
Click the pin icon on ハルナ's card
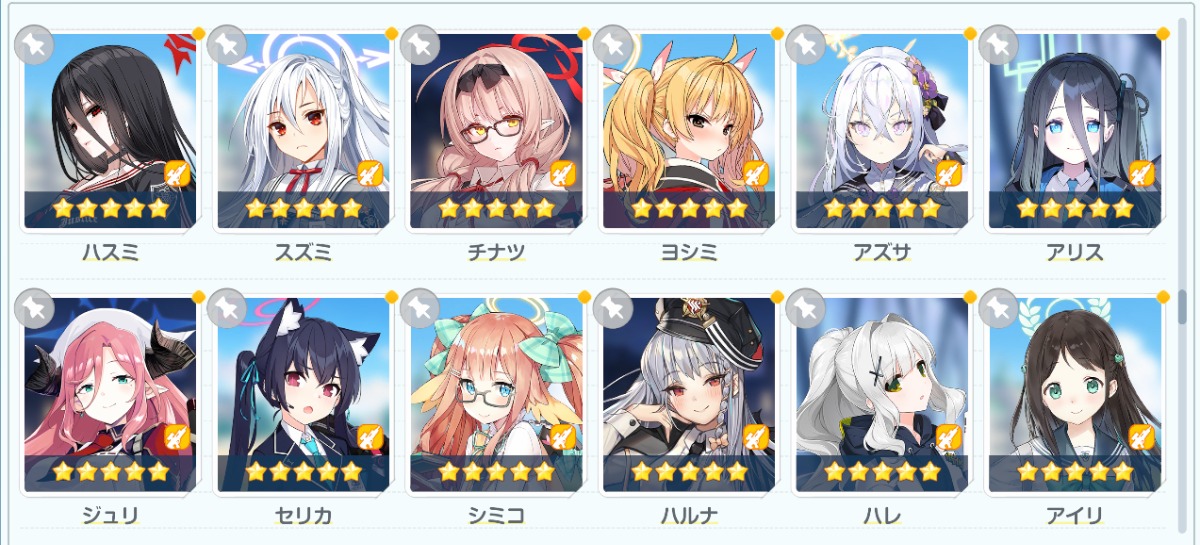[613, 308]
